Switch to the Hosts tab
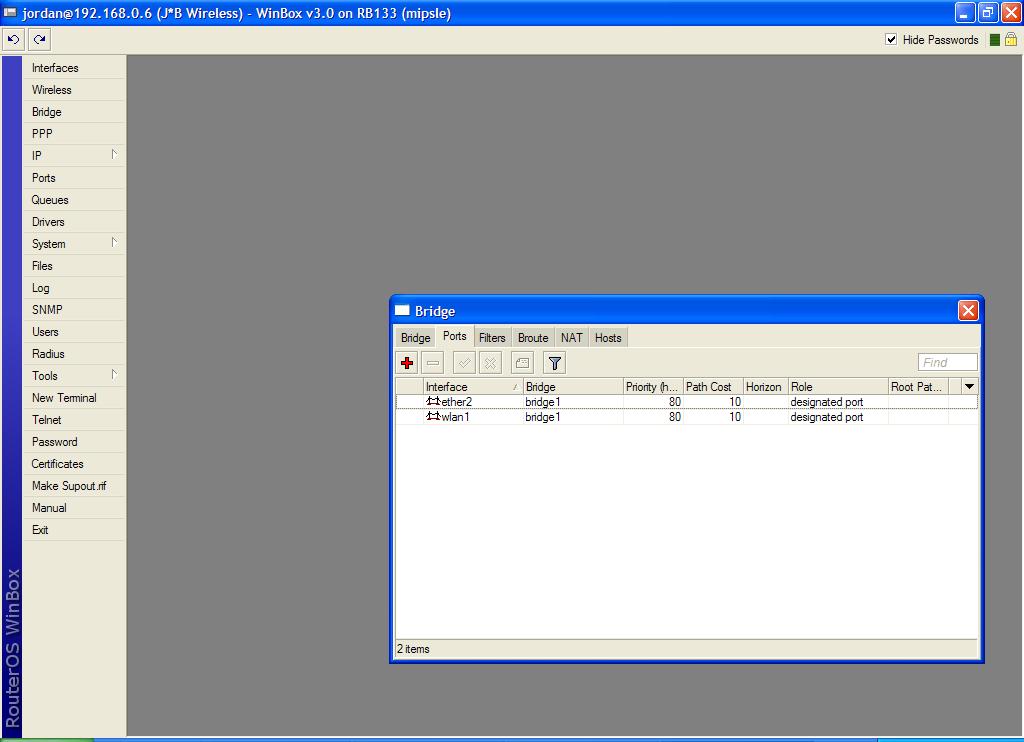 tap(608, 338)
